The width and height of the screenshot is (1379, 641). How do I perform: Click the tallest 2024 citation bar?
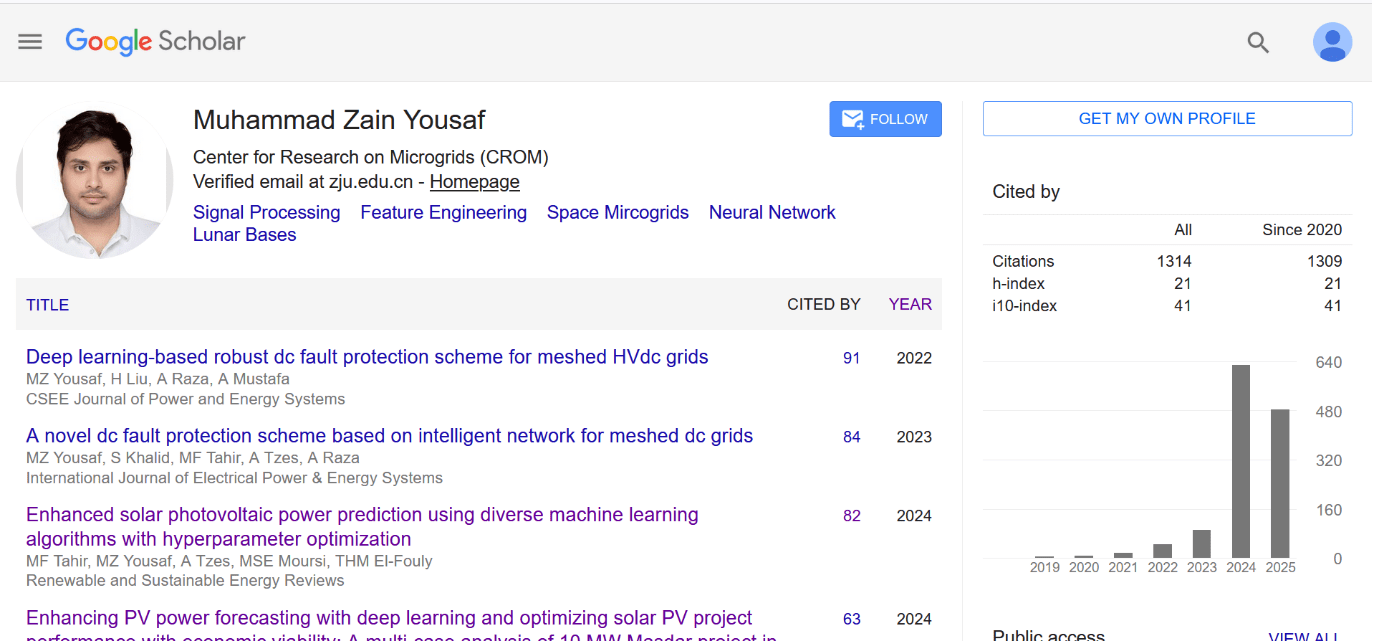point(1242,460)
